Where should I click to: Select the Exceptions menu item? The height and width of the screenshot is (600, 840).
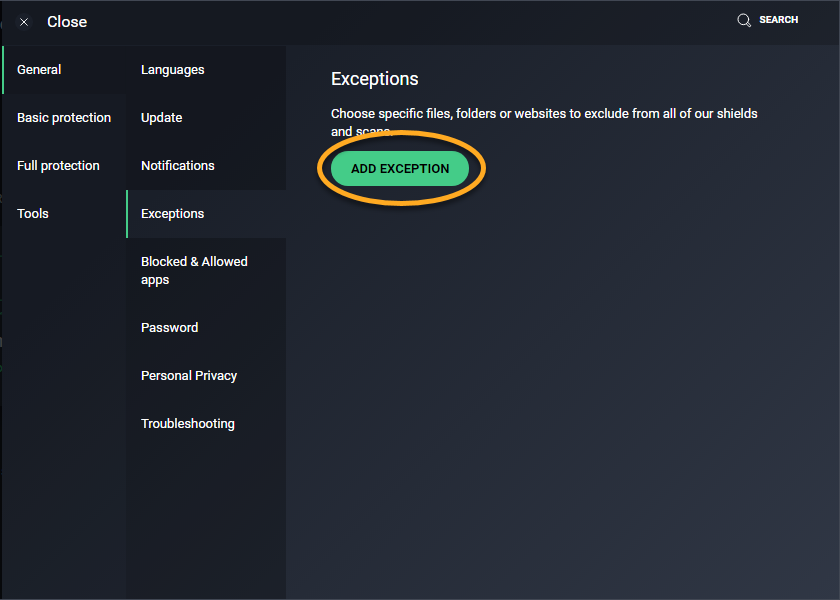[172, 214]
